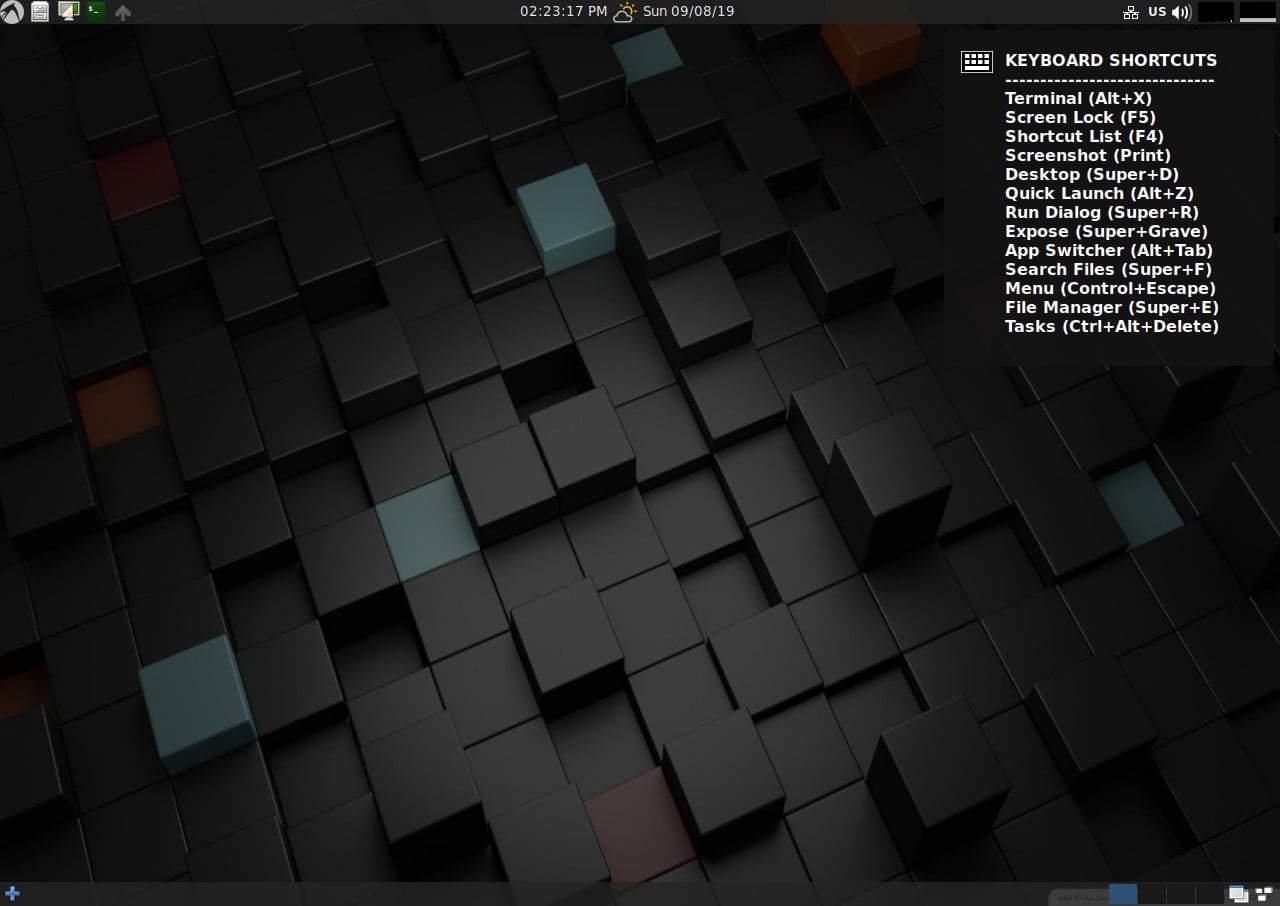
Task: Click the "Search Files (Super+F)" line
Action: (1108, 269)
